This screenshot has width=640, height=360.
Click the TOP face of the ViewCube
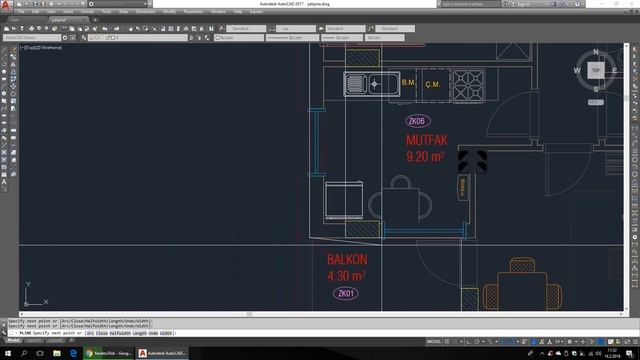click(596, 71)
